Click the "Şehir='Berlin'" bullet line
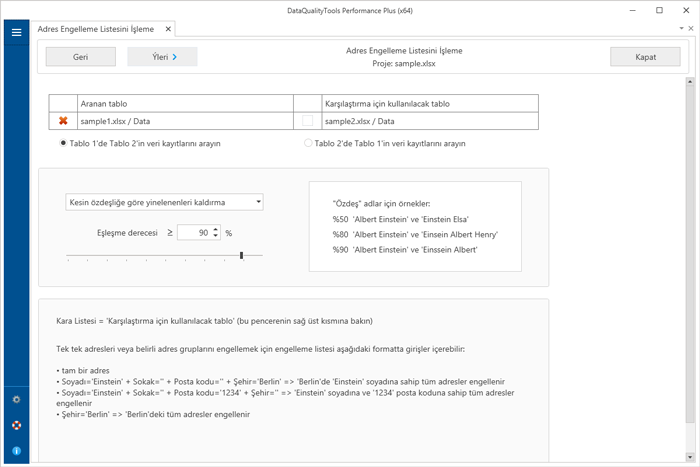This screenshot has width=700, height=467. 153,414
